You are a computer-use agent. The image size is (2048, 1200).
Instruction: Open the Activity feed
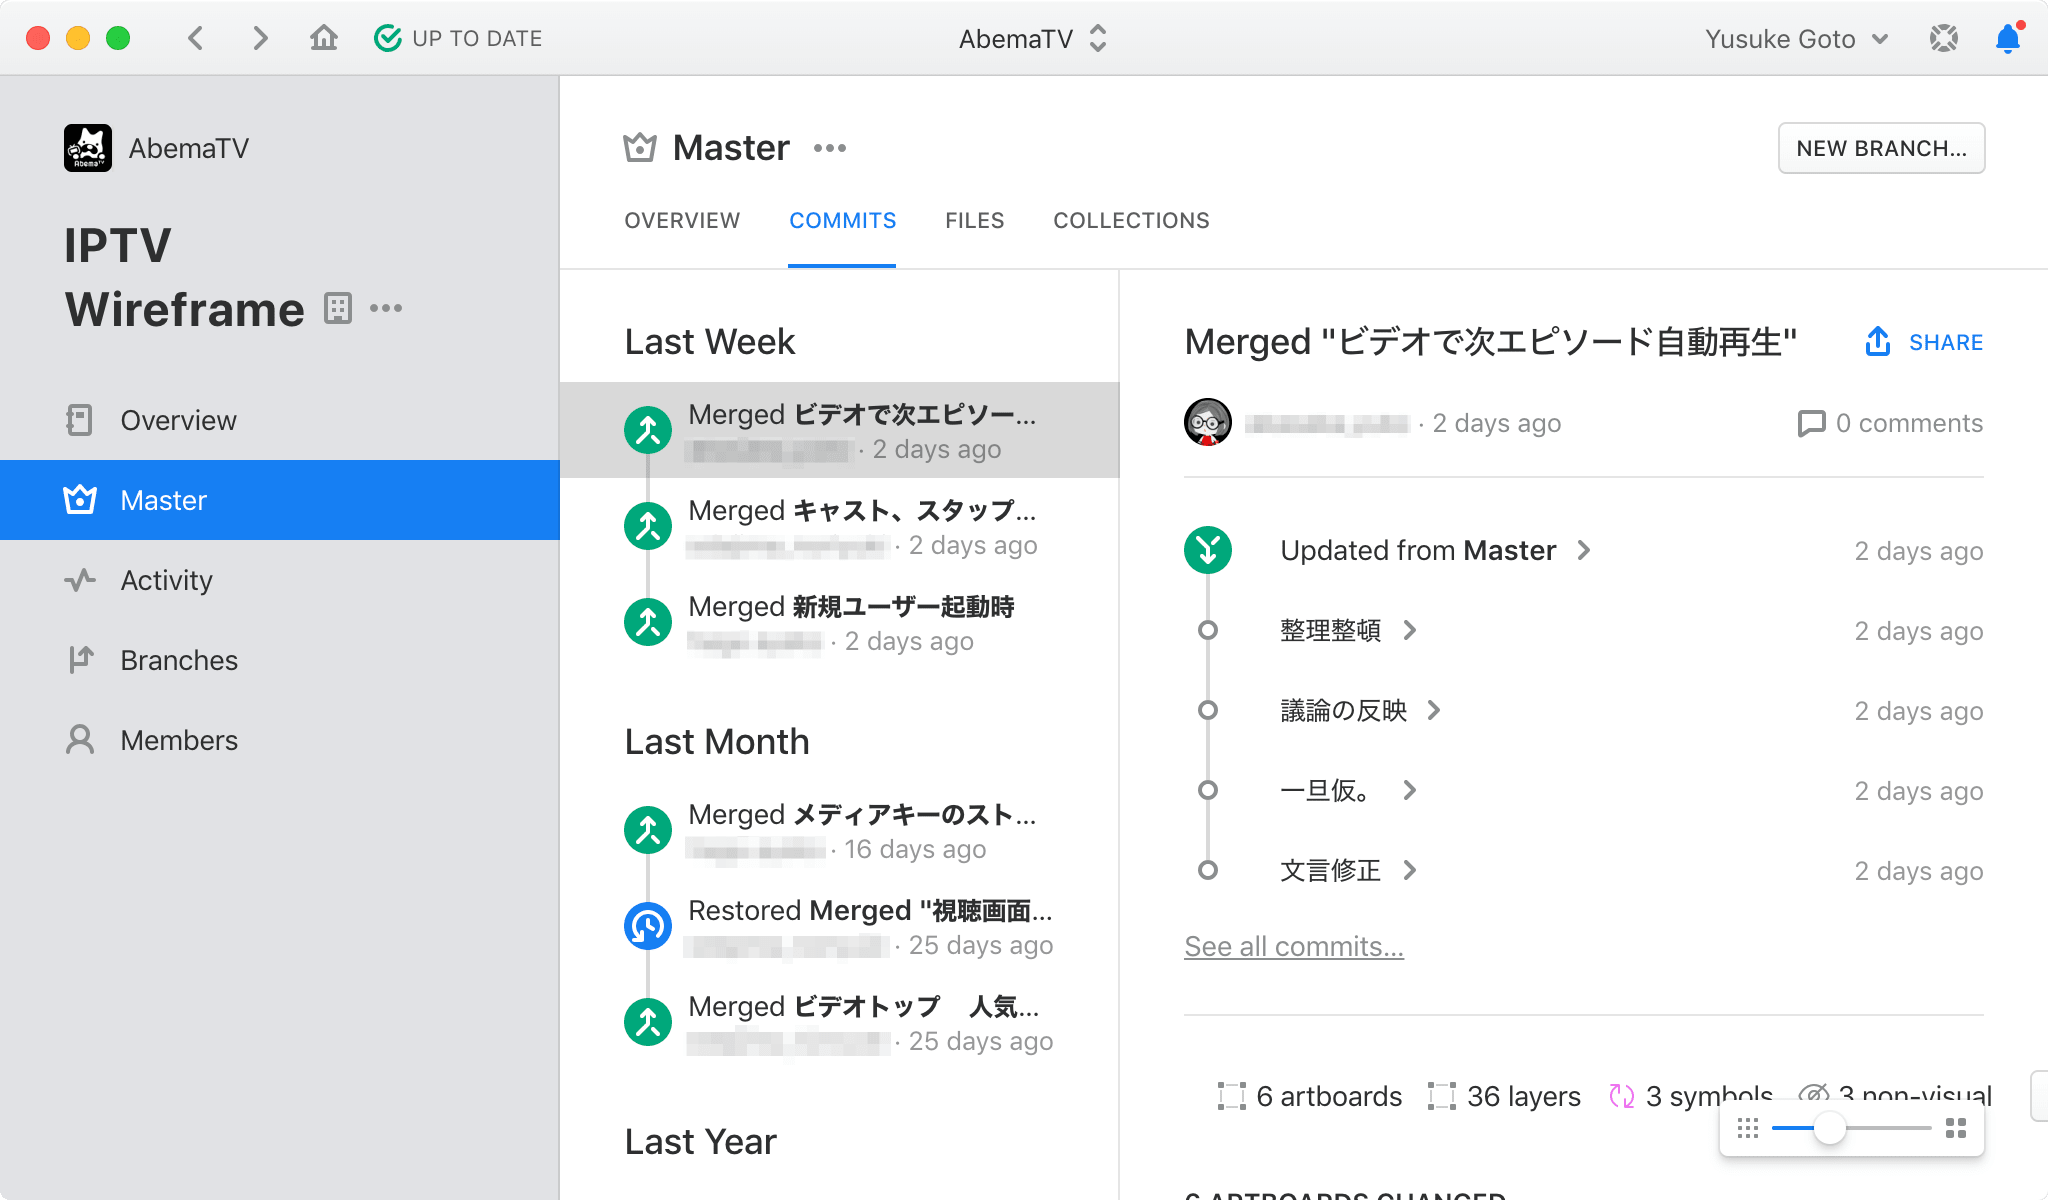coord(166,580)
